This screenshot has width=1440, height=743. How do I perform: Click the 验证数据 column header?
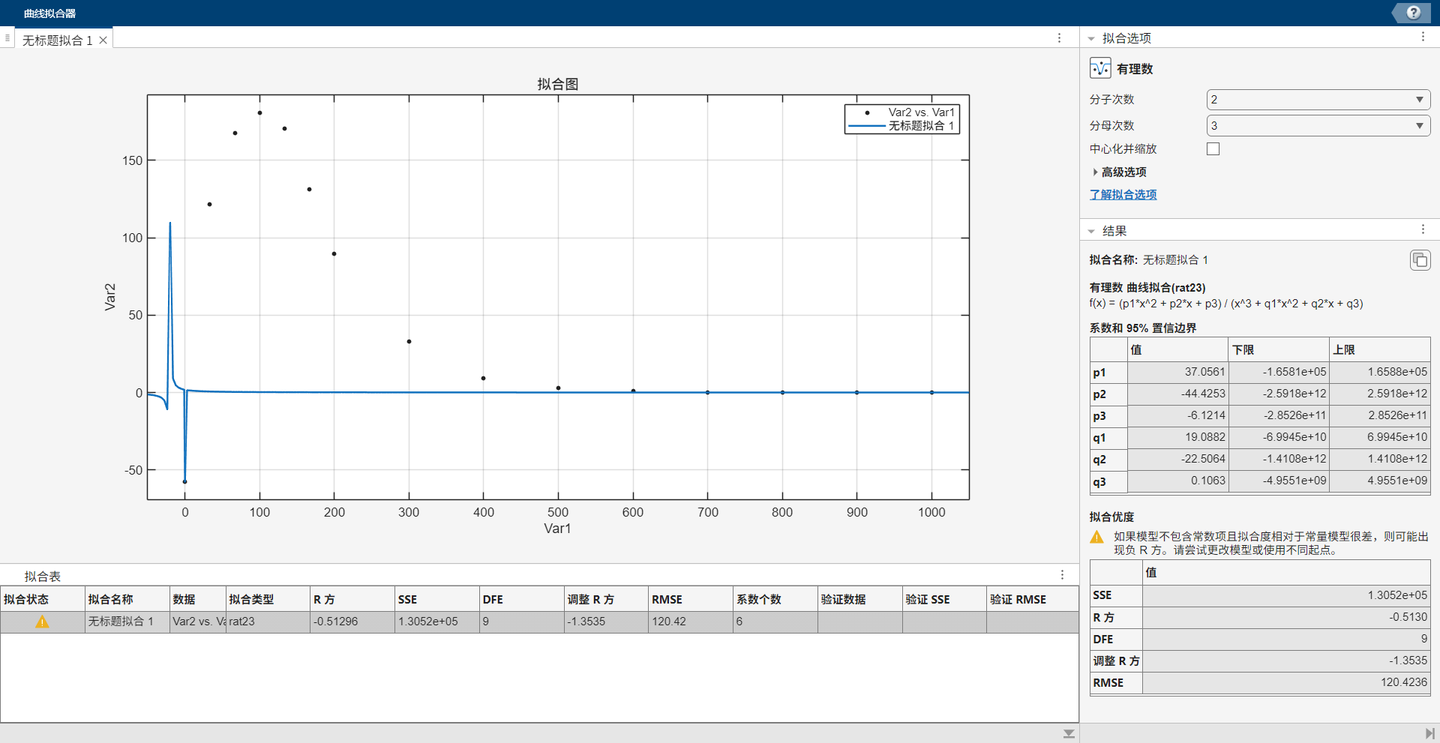click(x=858, y=599)
